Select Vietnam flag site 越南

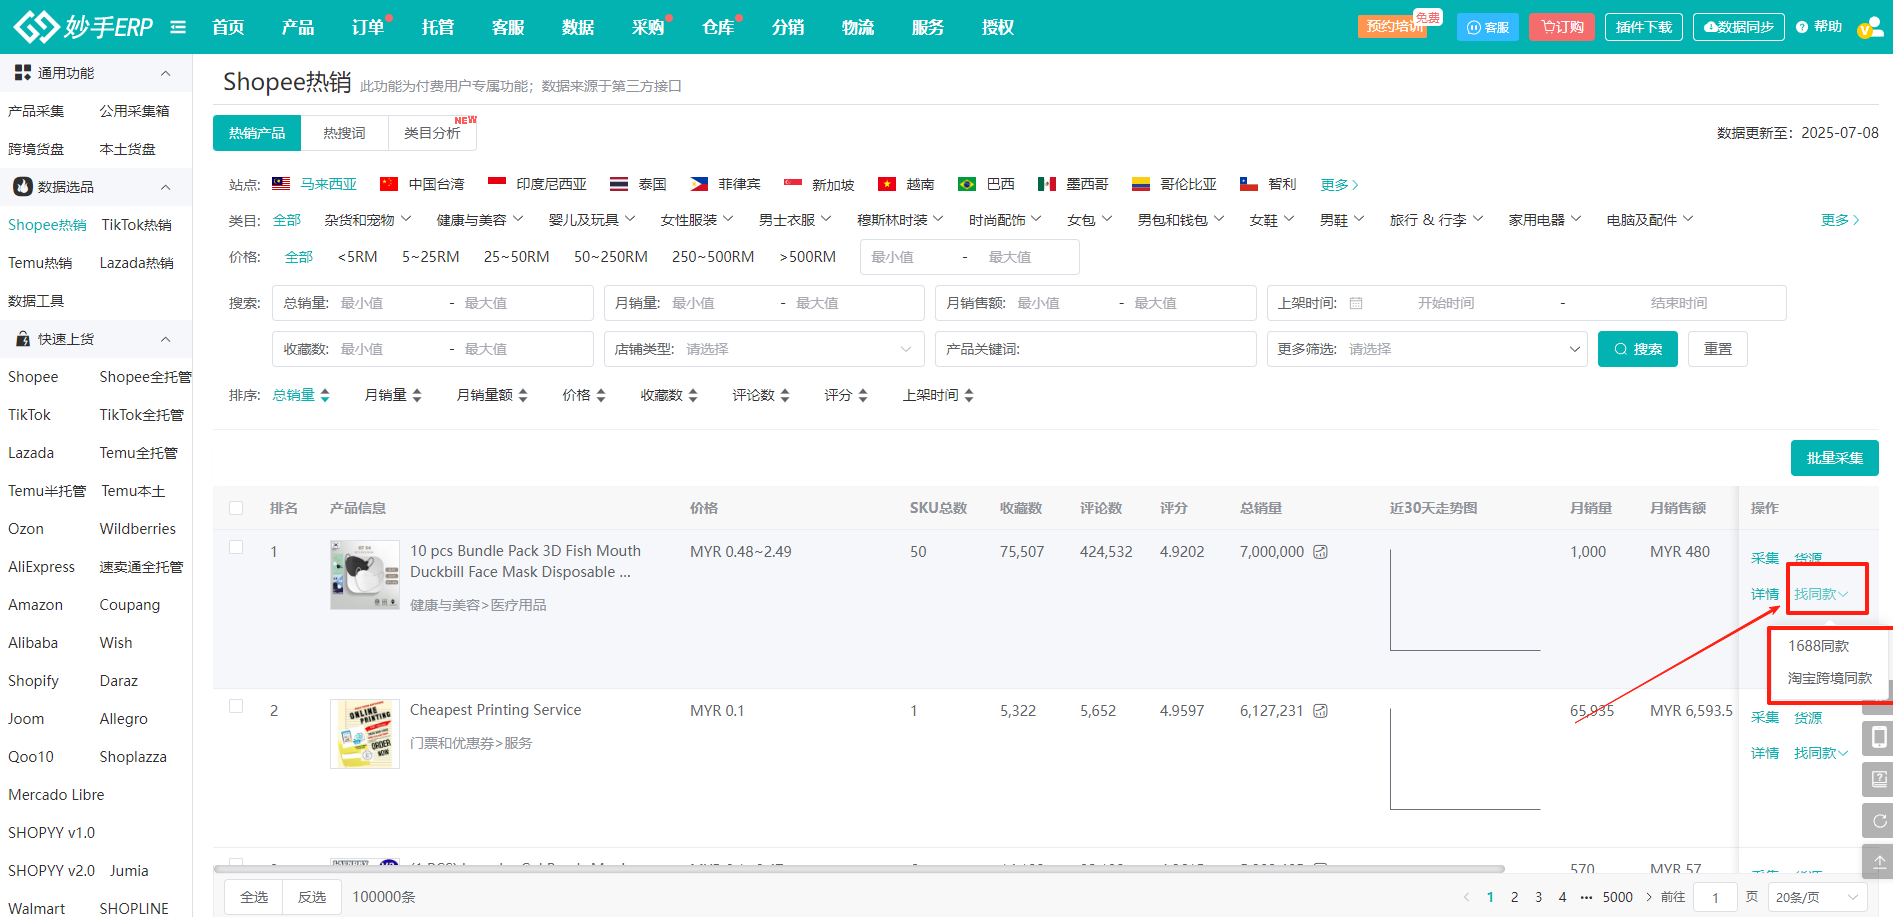[906, 184]
